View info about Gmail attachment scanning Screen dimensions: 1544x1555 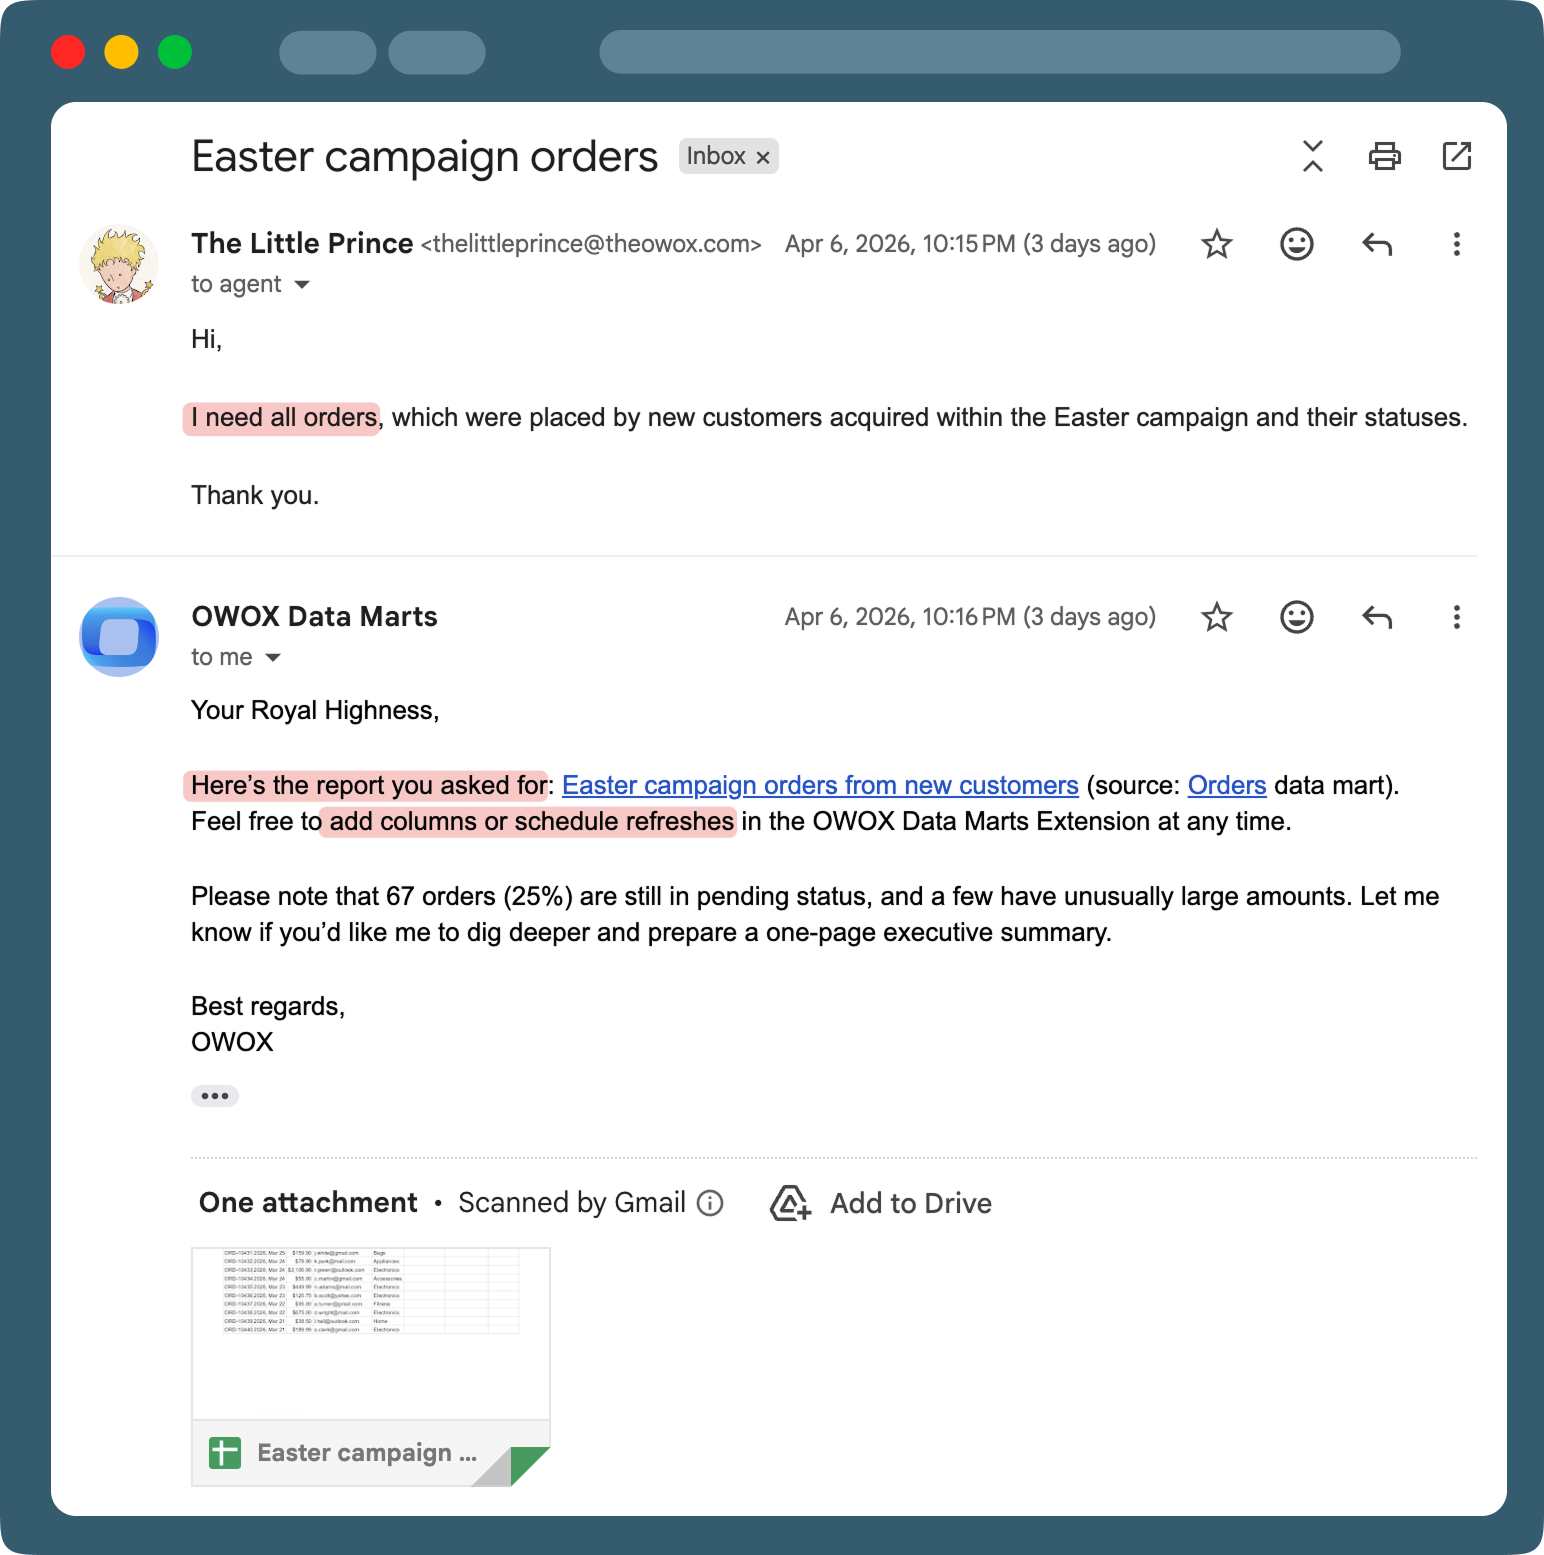712,1203
